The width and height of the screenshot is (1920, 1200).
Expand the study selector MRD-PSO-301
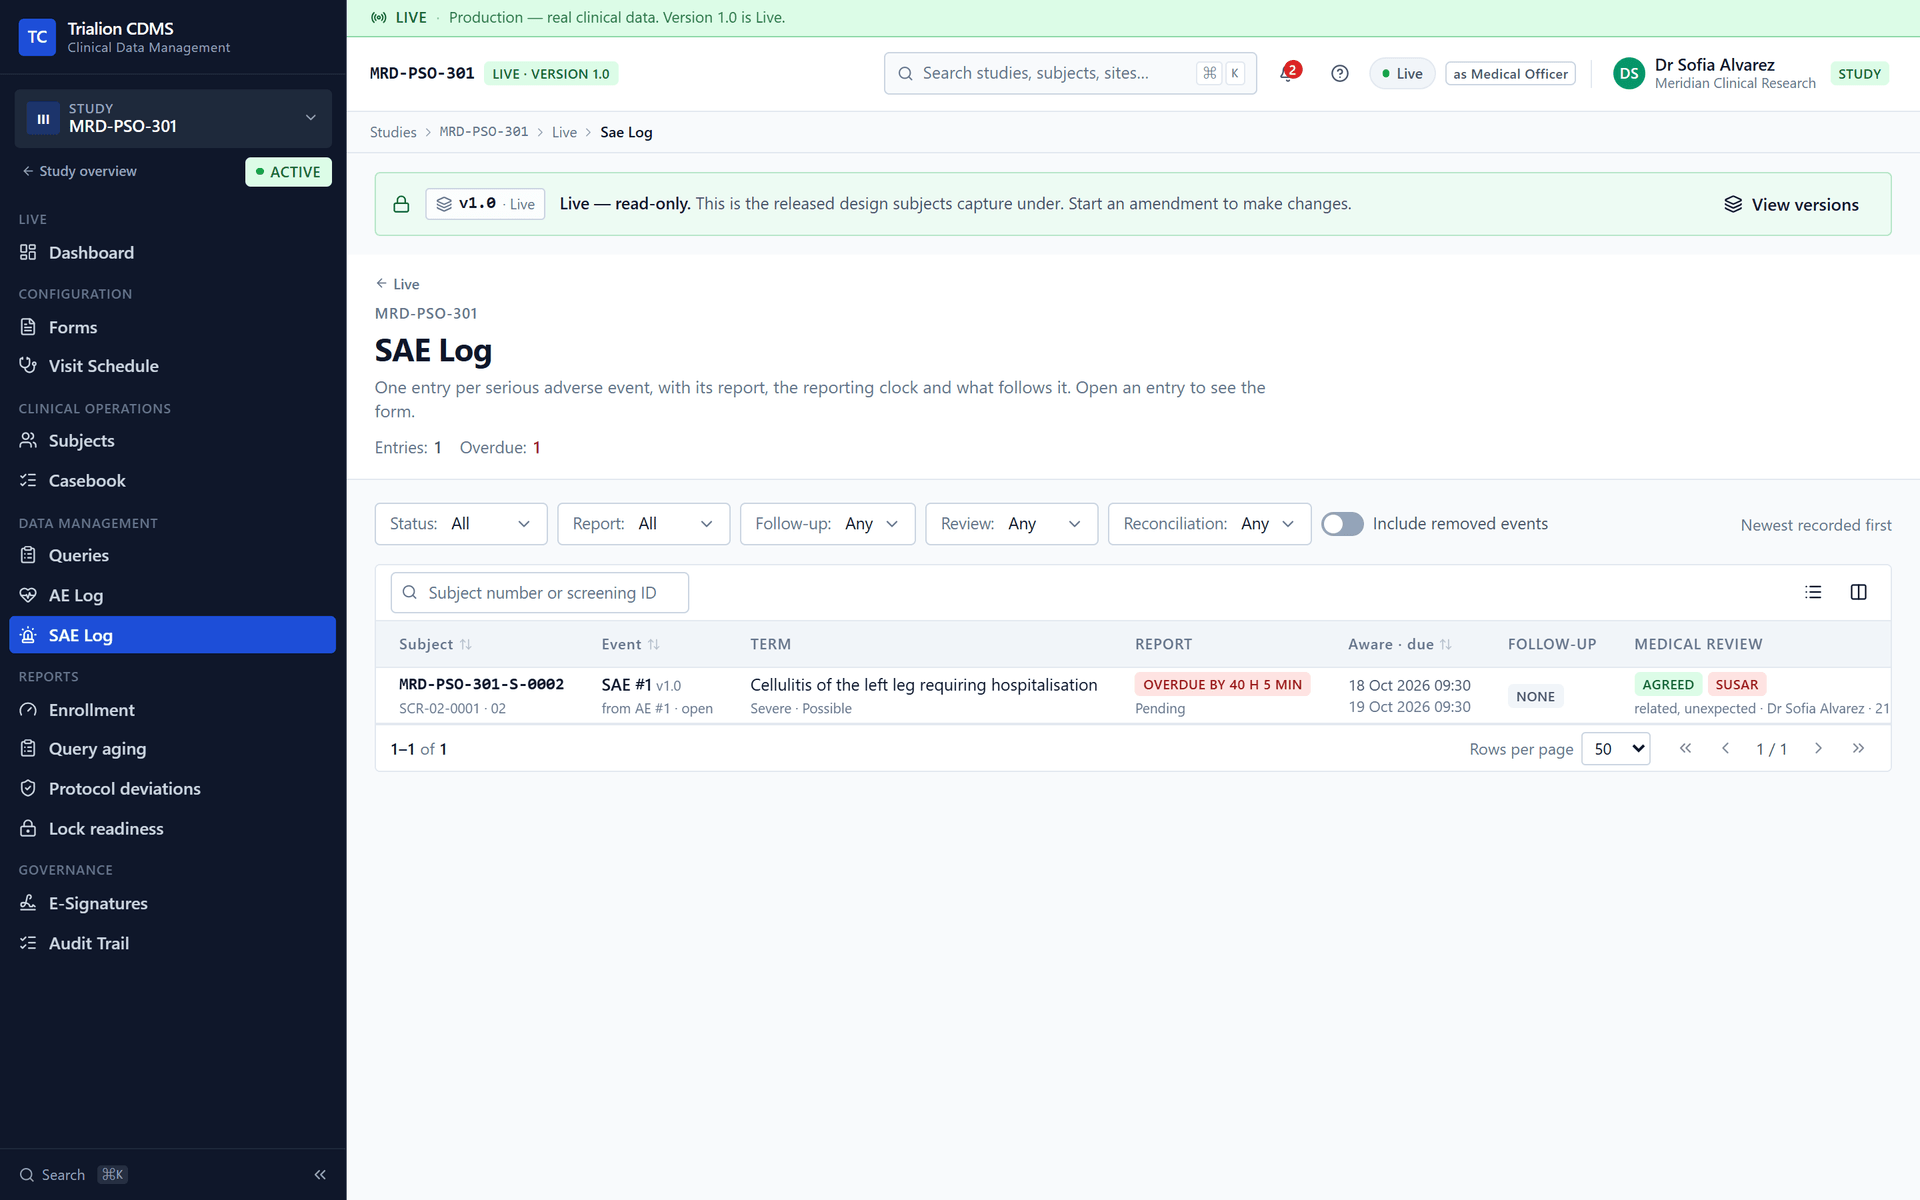[173, 118]
